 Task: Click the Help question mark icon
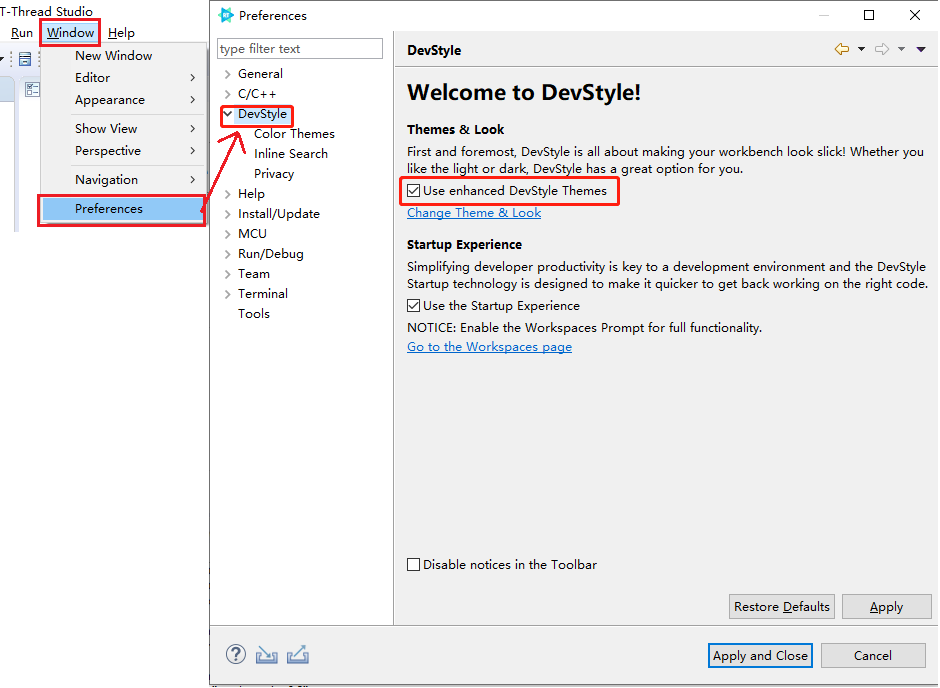(236, 654)
